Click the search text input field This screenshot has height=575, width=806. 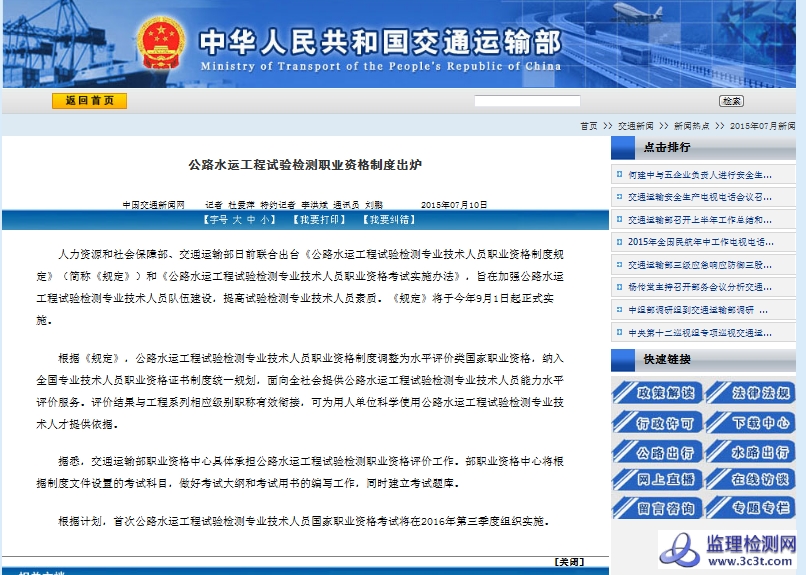pyautogui.click(x=527, y=101)
